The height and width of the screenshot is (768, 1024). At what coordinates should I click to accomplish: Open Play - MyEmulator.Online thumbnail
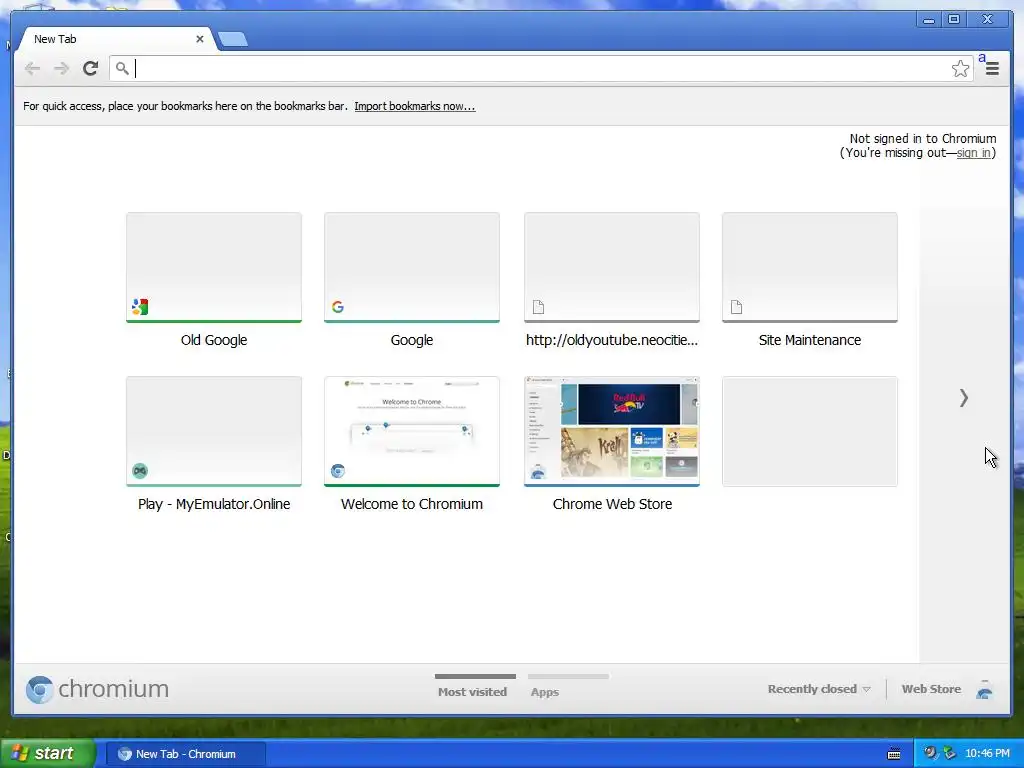click(214, 431)
